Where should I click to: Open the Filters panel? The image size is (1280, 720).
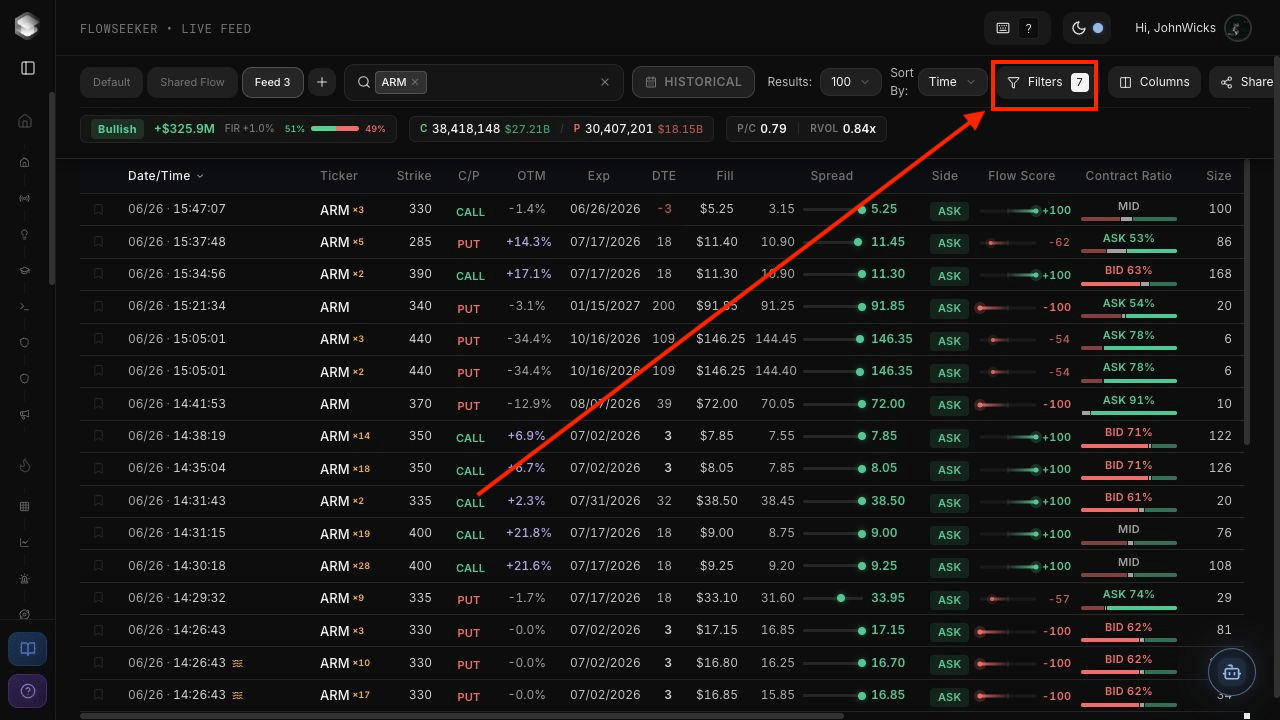coord(1045,82)
